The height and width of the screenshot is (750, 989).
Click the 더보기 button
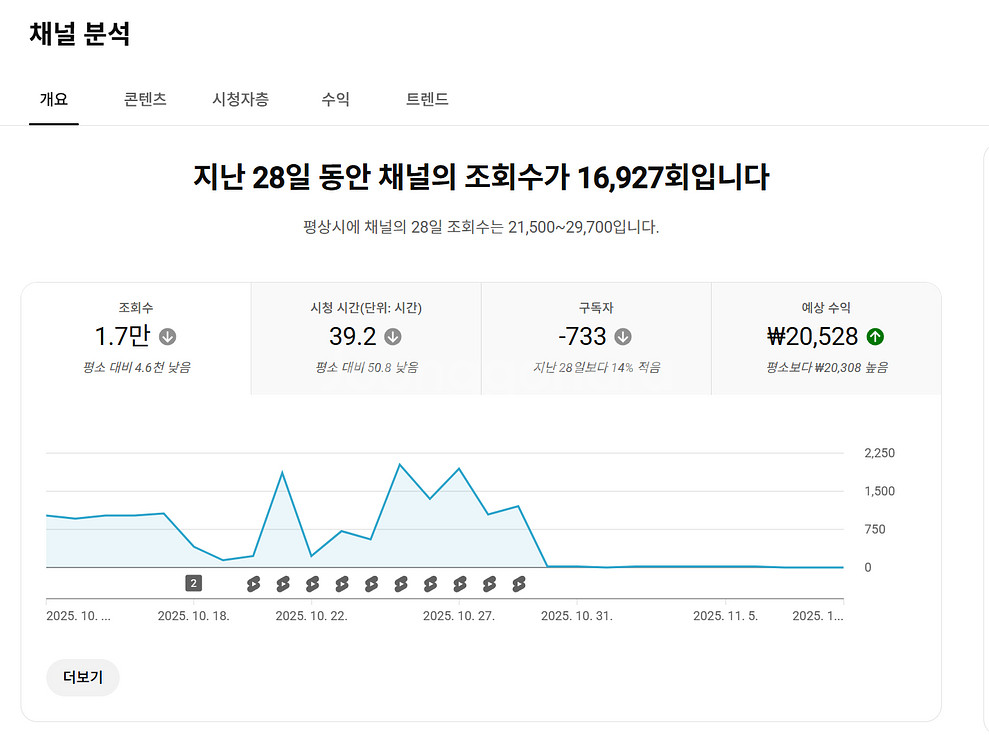pyautogui.click(x=82, y=677)
